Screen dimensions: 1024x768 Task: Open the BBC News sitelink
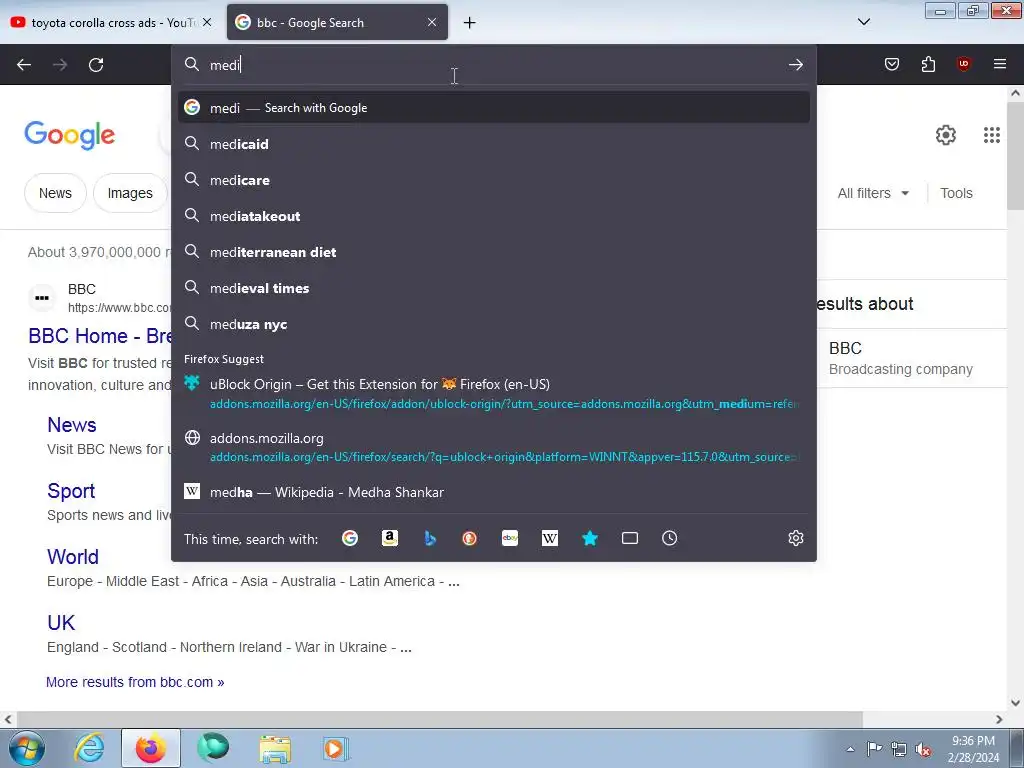point(72,424)
